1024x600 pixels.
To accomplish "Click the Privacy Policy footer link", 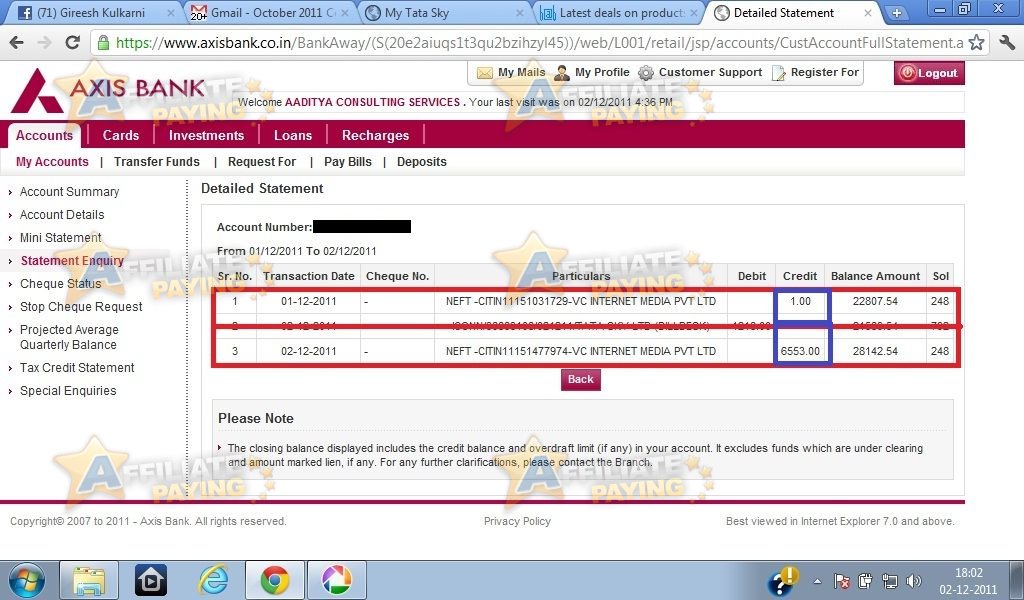I will point(517,521).
